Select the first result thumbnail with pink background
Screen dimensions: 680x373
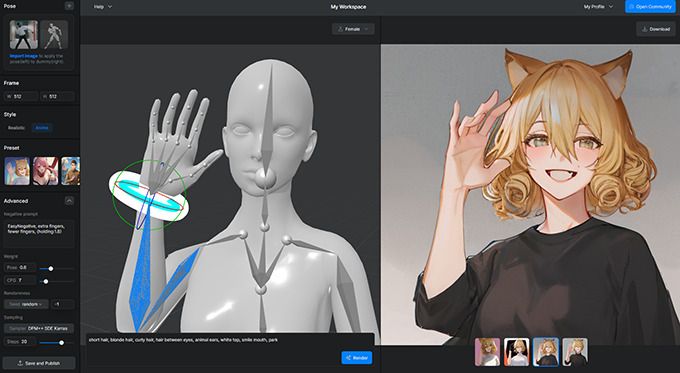coord(487,352)
